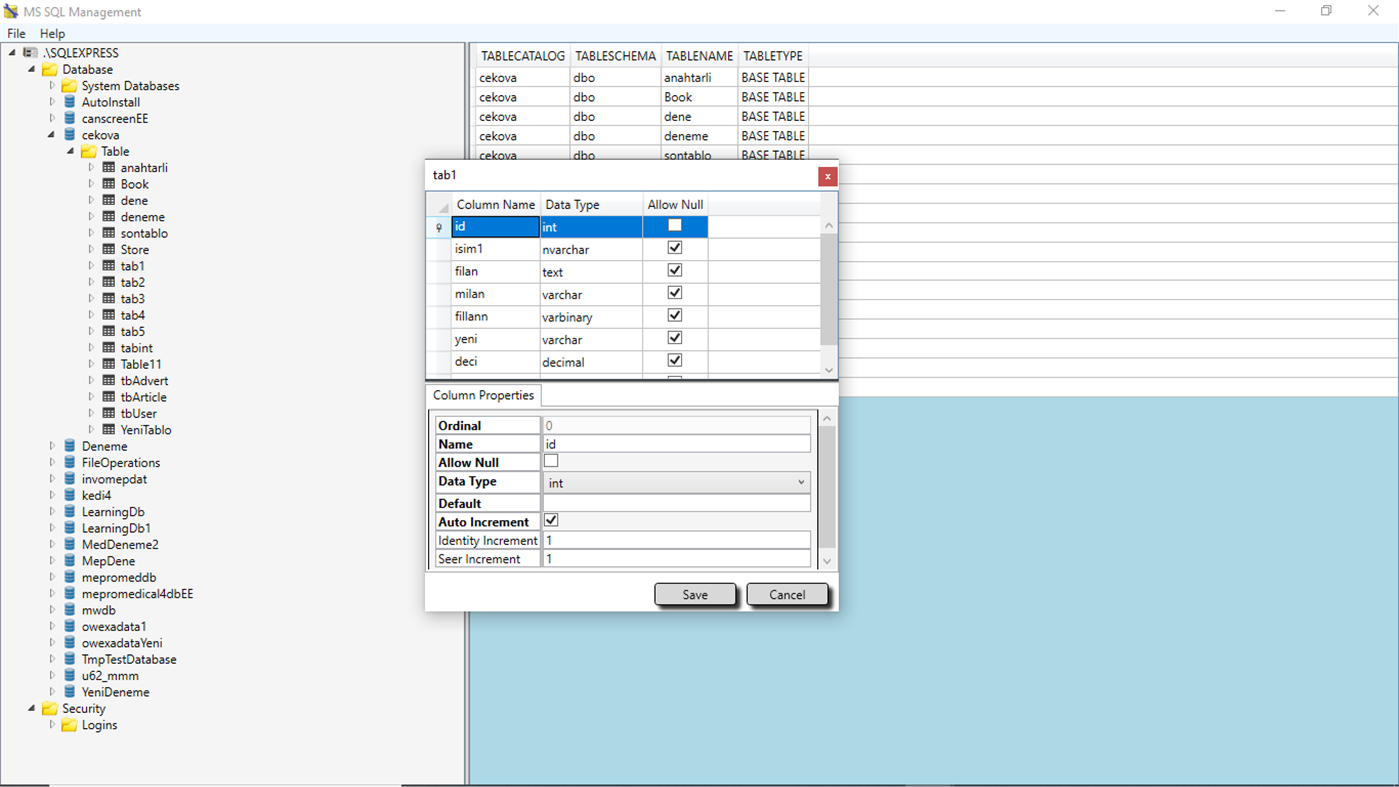The image size is (1399, 787).
Task: Click the dene table icon in tree
Action: (109, 200)
